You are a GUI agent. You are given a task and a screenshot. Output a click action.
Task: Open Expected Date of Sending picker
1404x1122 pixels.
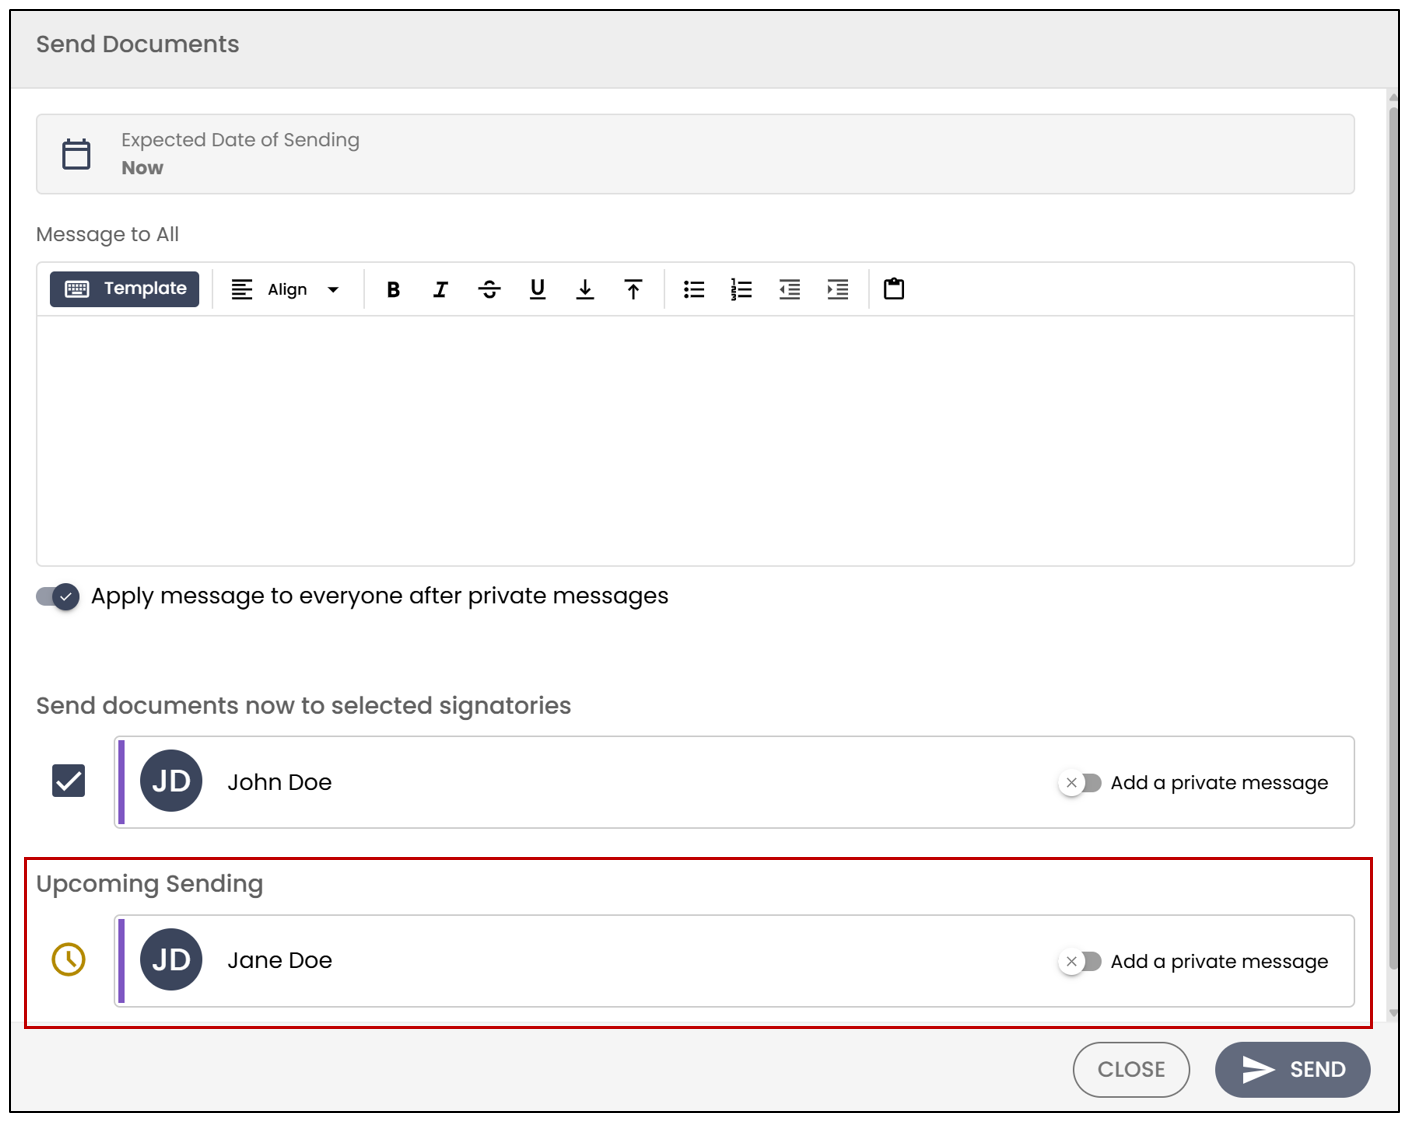695,154
